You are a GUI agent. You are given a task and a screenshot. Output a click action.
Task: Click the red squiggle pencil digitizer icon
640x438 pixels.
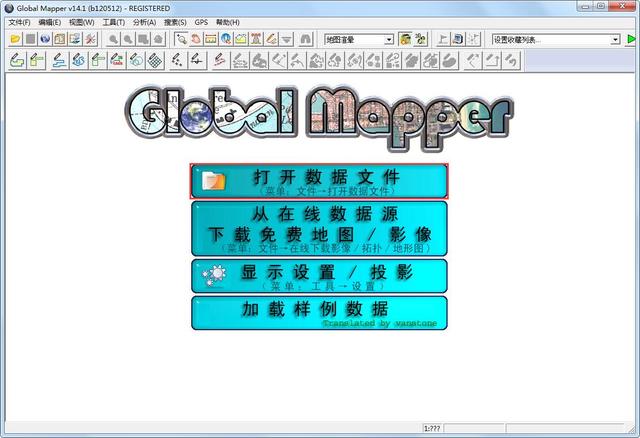[220, 60]
